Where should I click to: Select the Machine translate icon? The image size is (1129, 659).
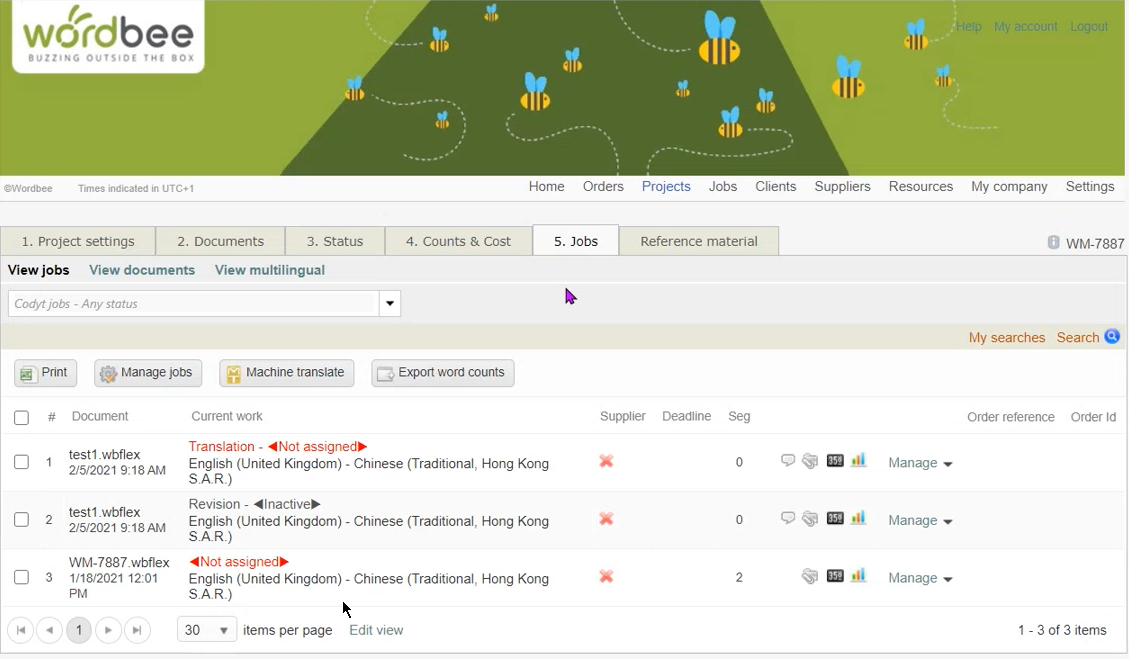(232, 372)
